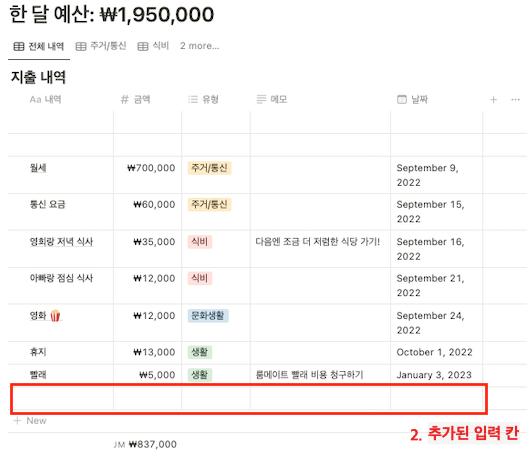Click the 메모 column header
Screen dimensions: 531x454
point(272,100)
